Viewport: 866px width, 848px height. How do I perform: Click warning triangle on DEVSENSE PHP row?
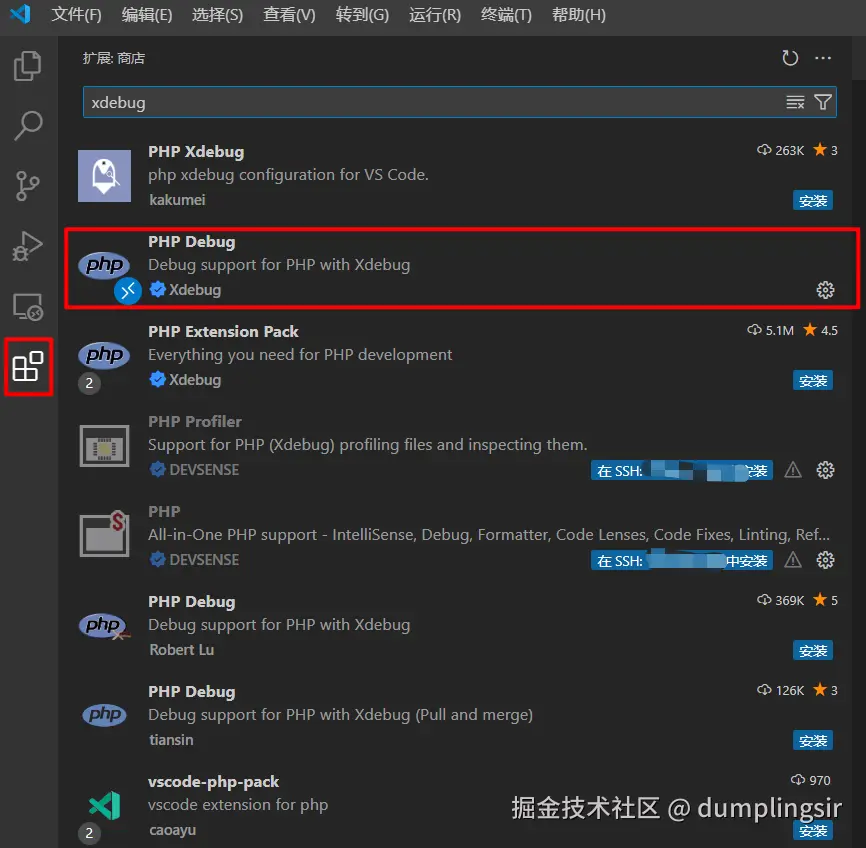793,560
